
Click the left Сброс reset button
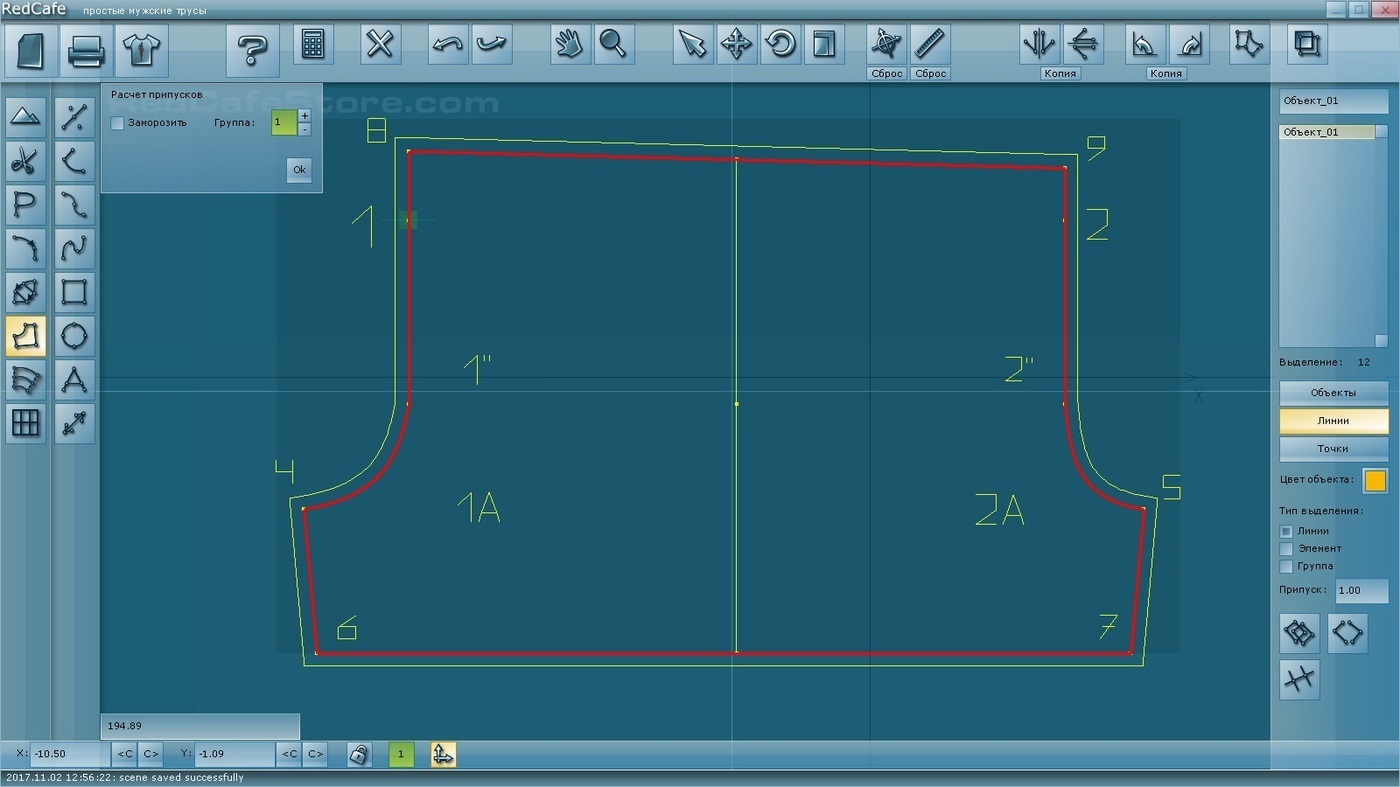(x=886, y=74)
